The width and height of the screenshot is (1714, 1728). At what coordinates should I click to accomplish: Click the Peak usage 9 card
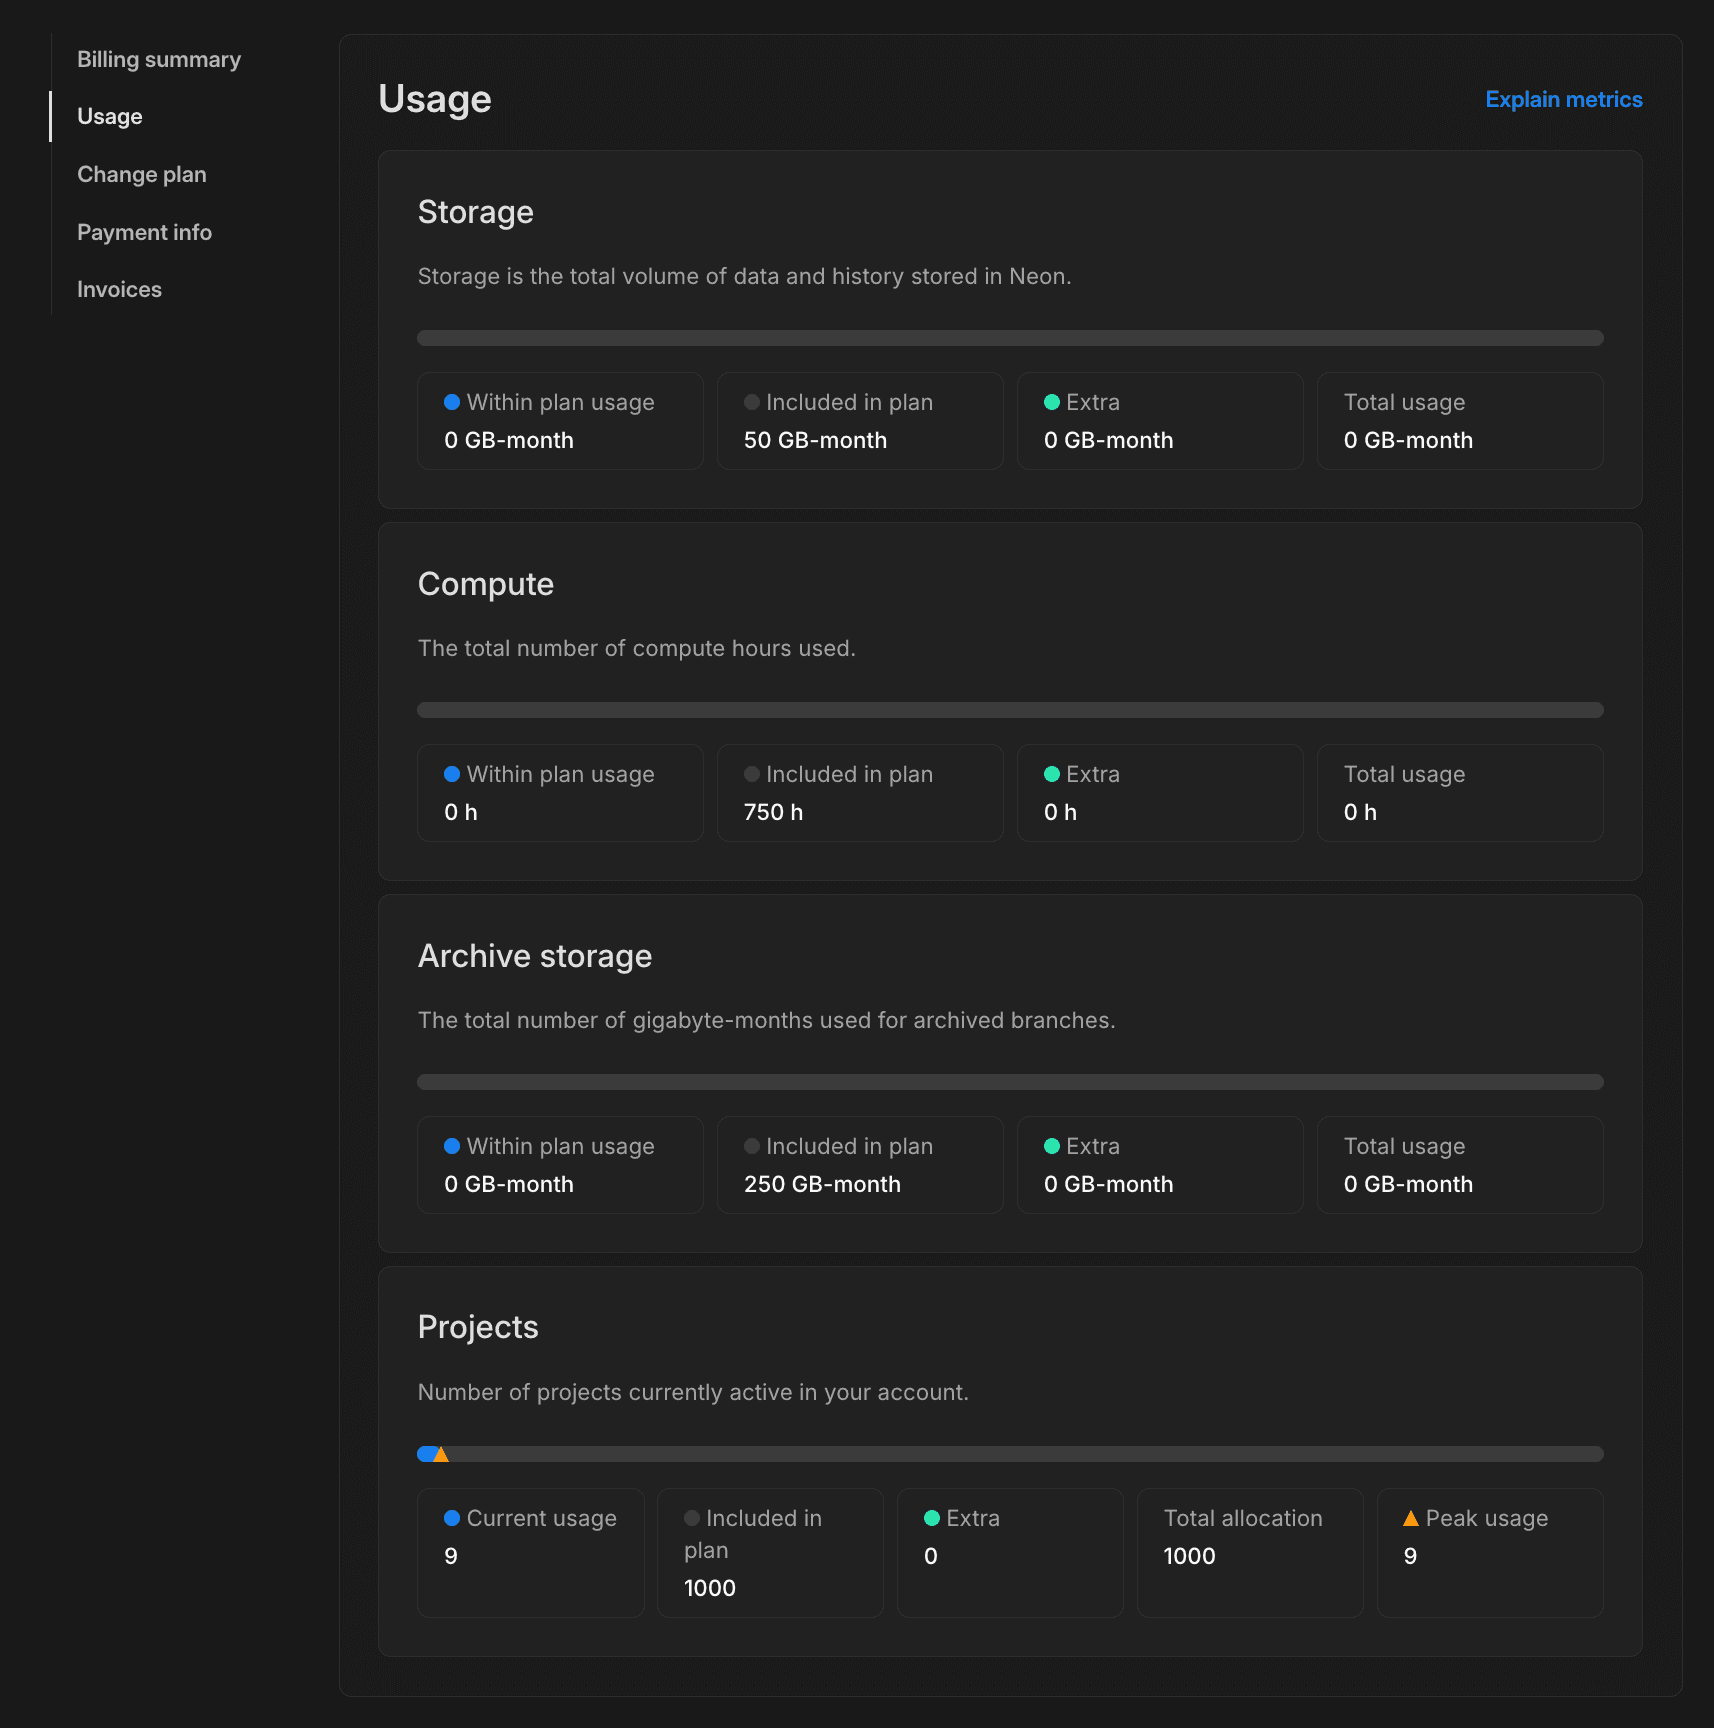1489,1553
